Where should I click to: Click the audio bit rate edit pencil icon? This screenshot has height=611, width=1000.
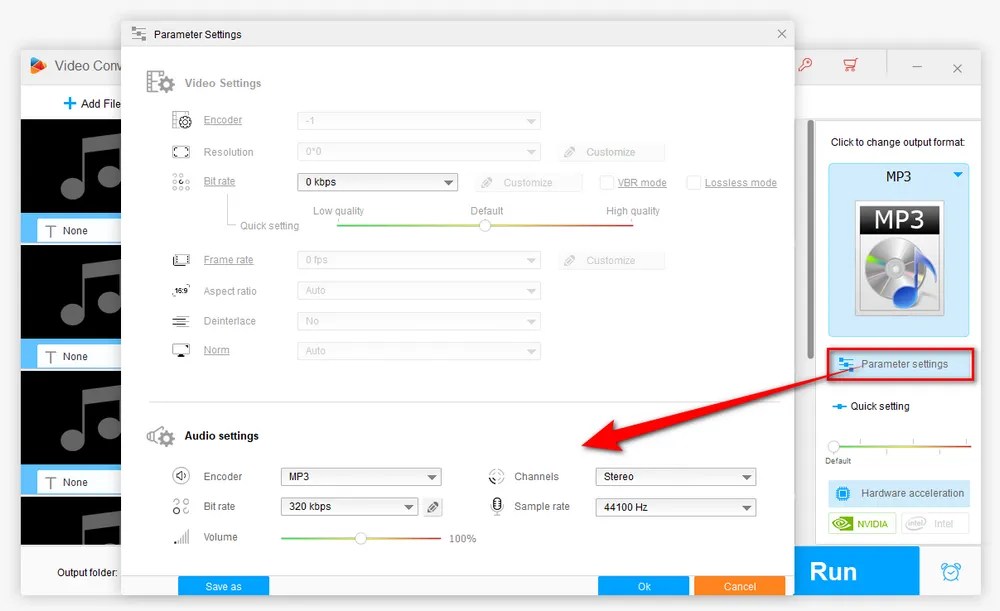433,507
